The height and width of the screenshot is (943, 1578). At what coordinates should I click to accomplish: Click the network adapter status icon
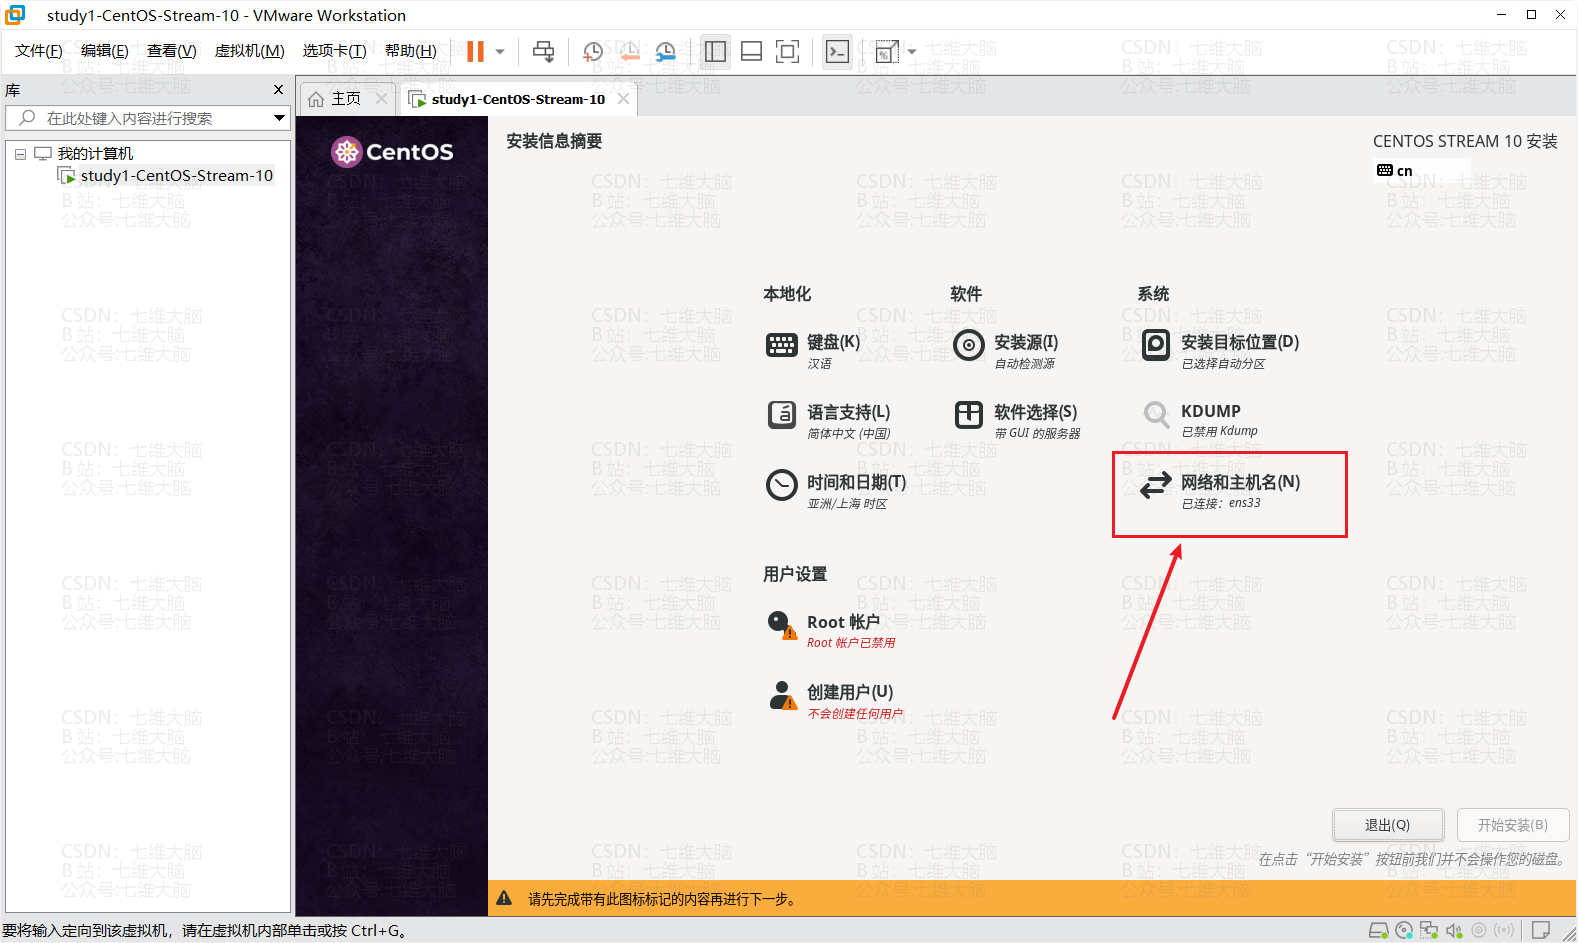[1429, 931]
